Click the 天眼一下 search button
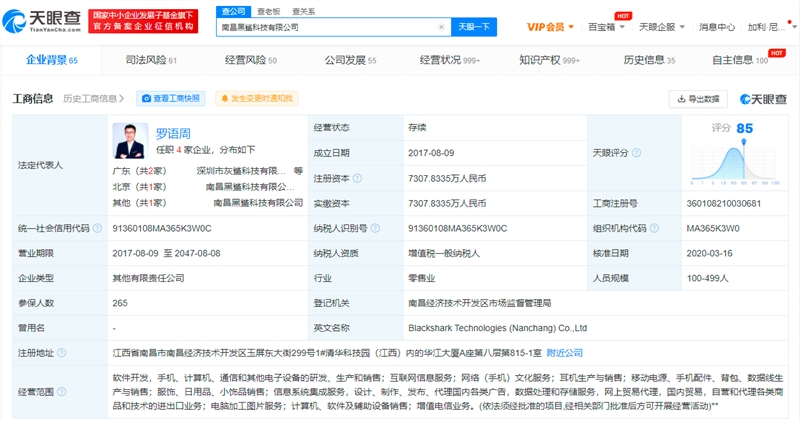Image resolution: width=800 pixels, height=421 pixels. [474, 27]
